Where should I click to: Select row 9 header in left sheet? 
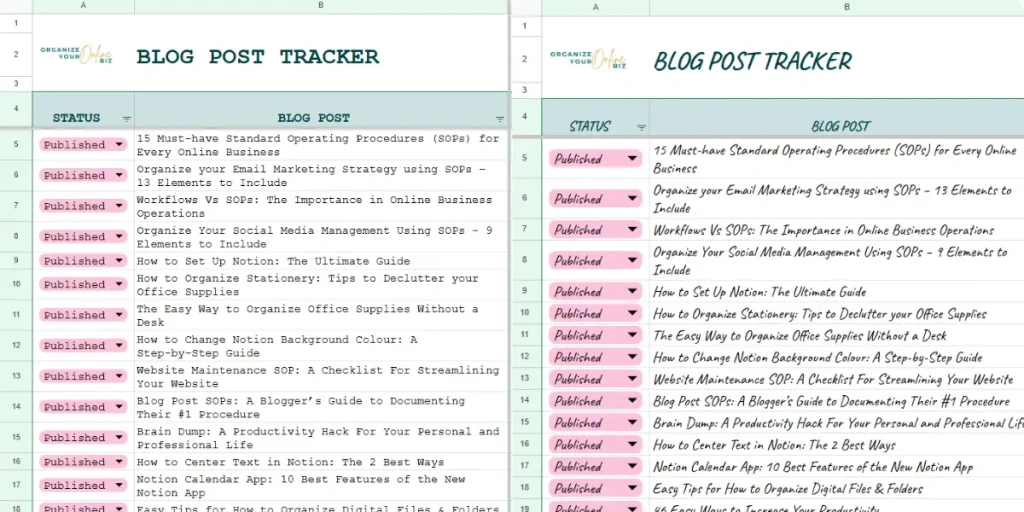[16, 261]
